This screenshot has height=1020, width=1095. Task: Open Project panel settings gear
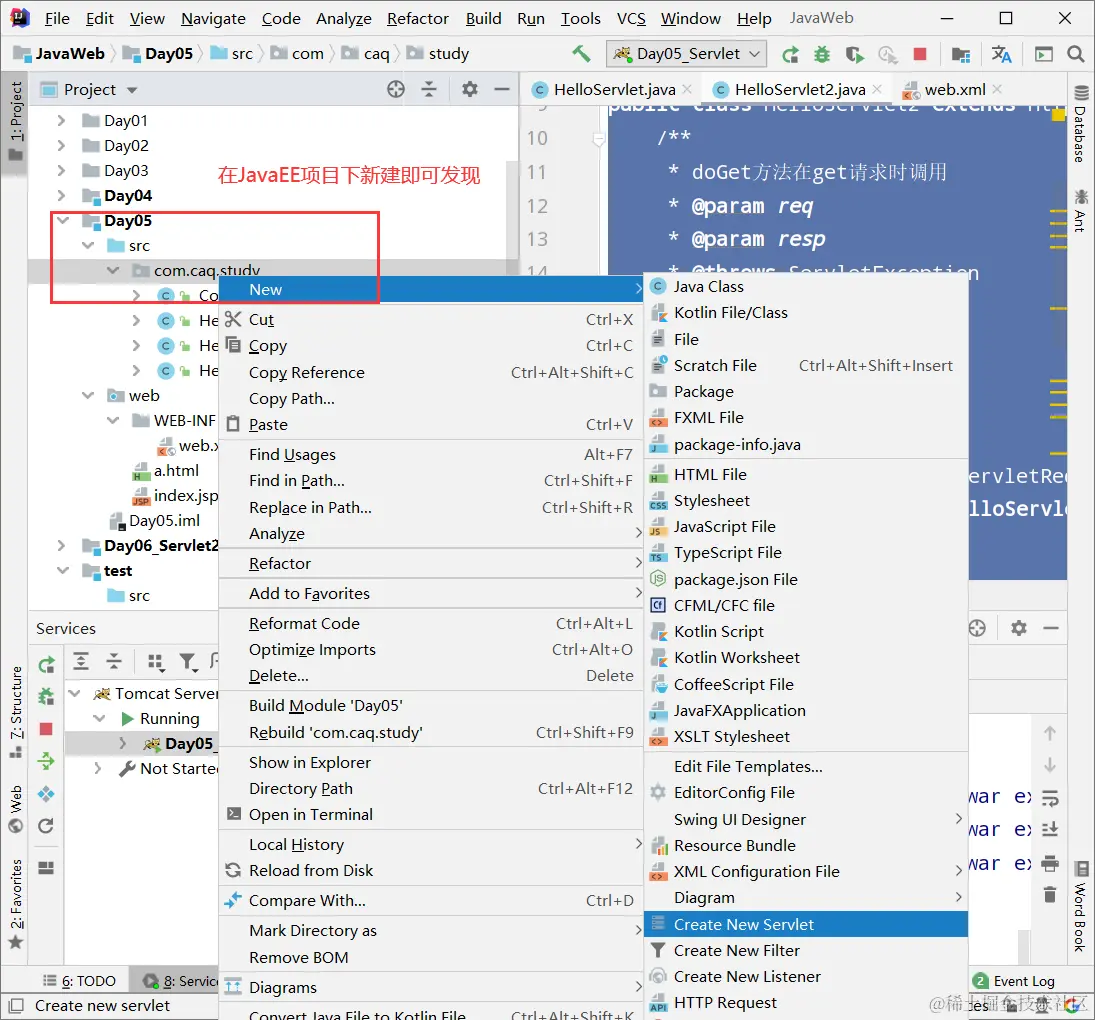point(470,89)
